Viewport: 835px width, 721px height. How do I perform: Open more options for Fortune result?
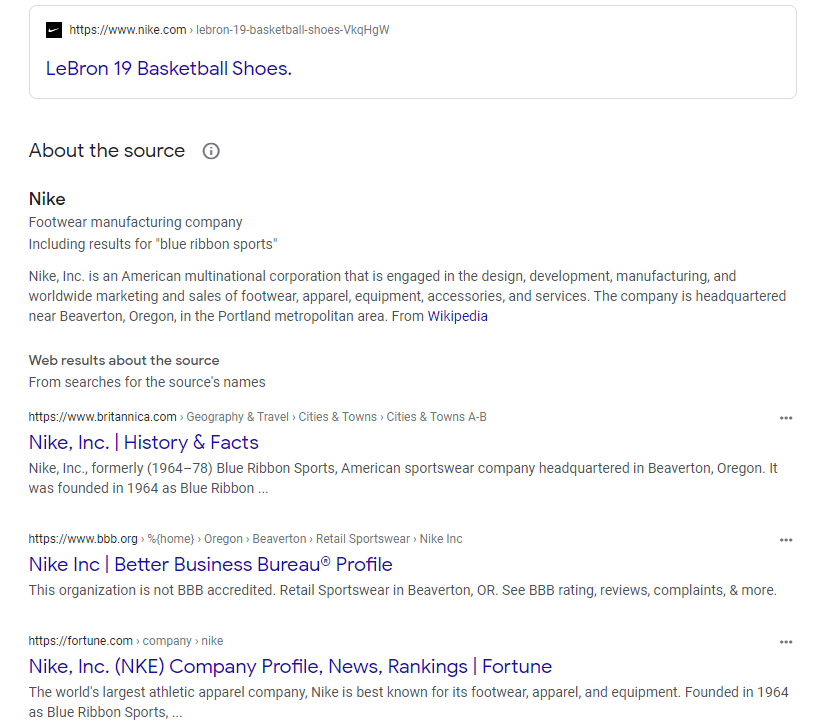786,642
